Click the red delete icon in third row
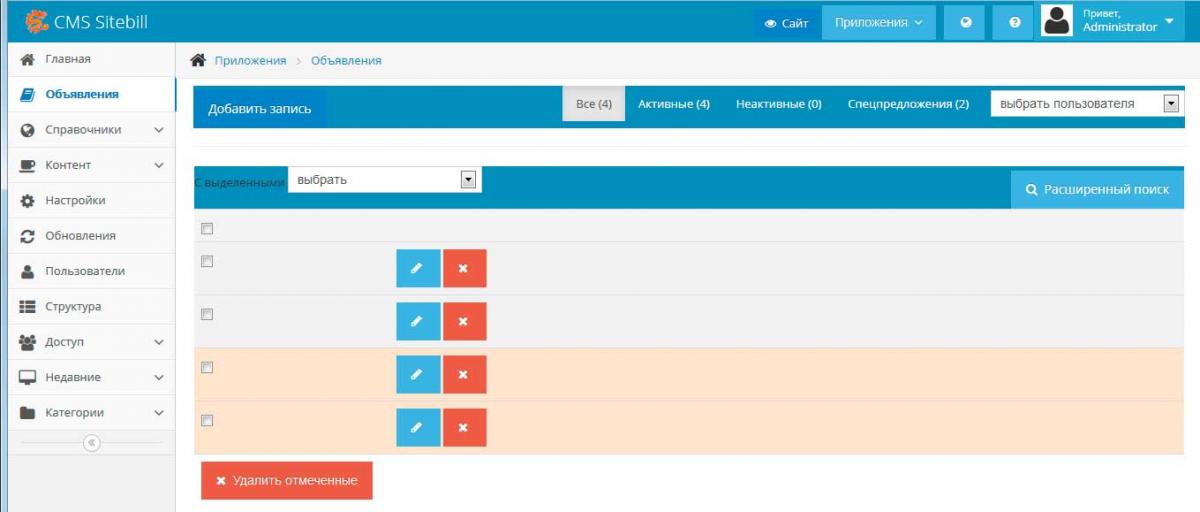Image resolution: width=1200 pixels, height=512 pixels. [x=464, y=374]
